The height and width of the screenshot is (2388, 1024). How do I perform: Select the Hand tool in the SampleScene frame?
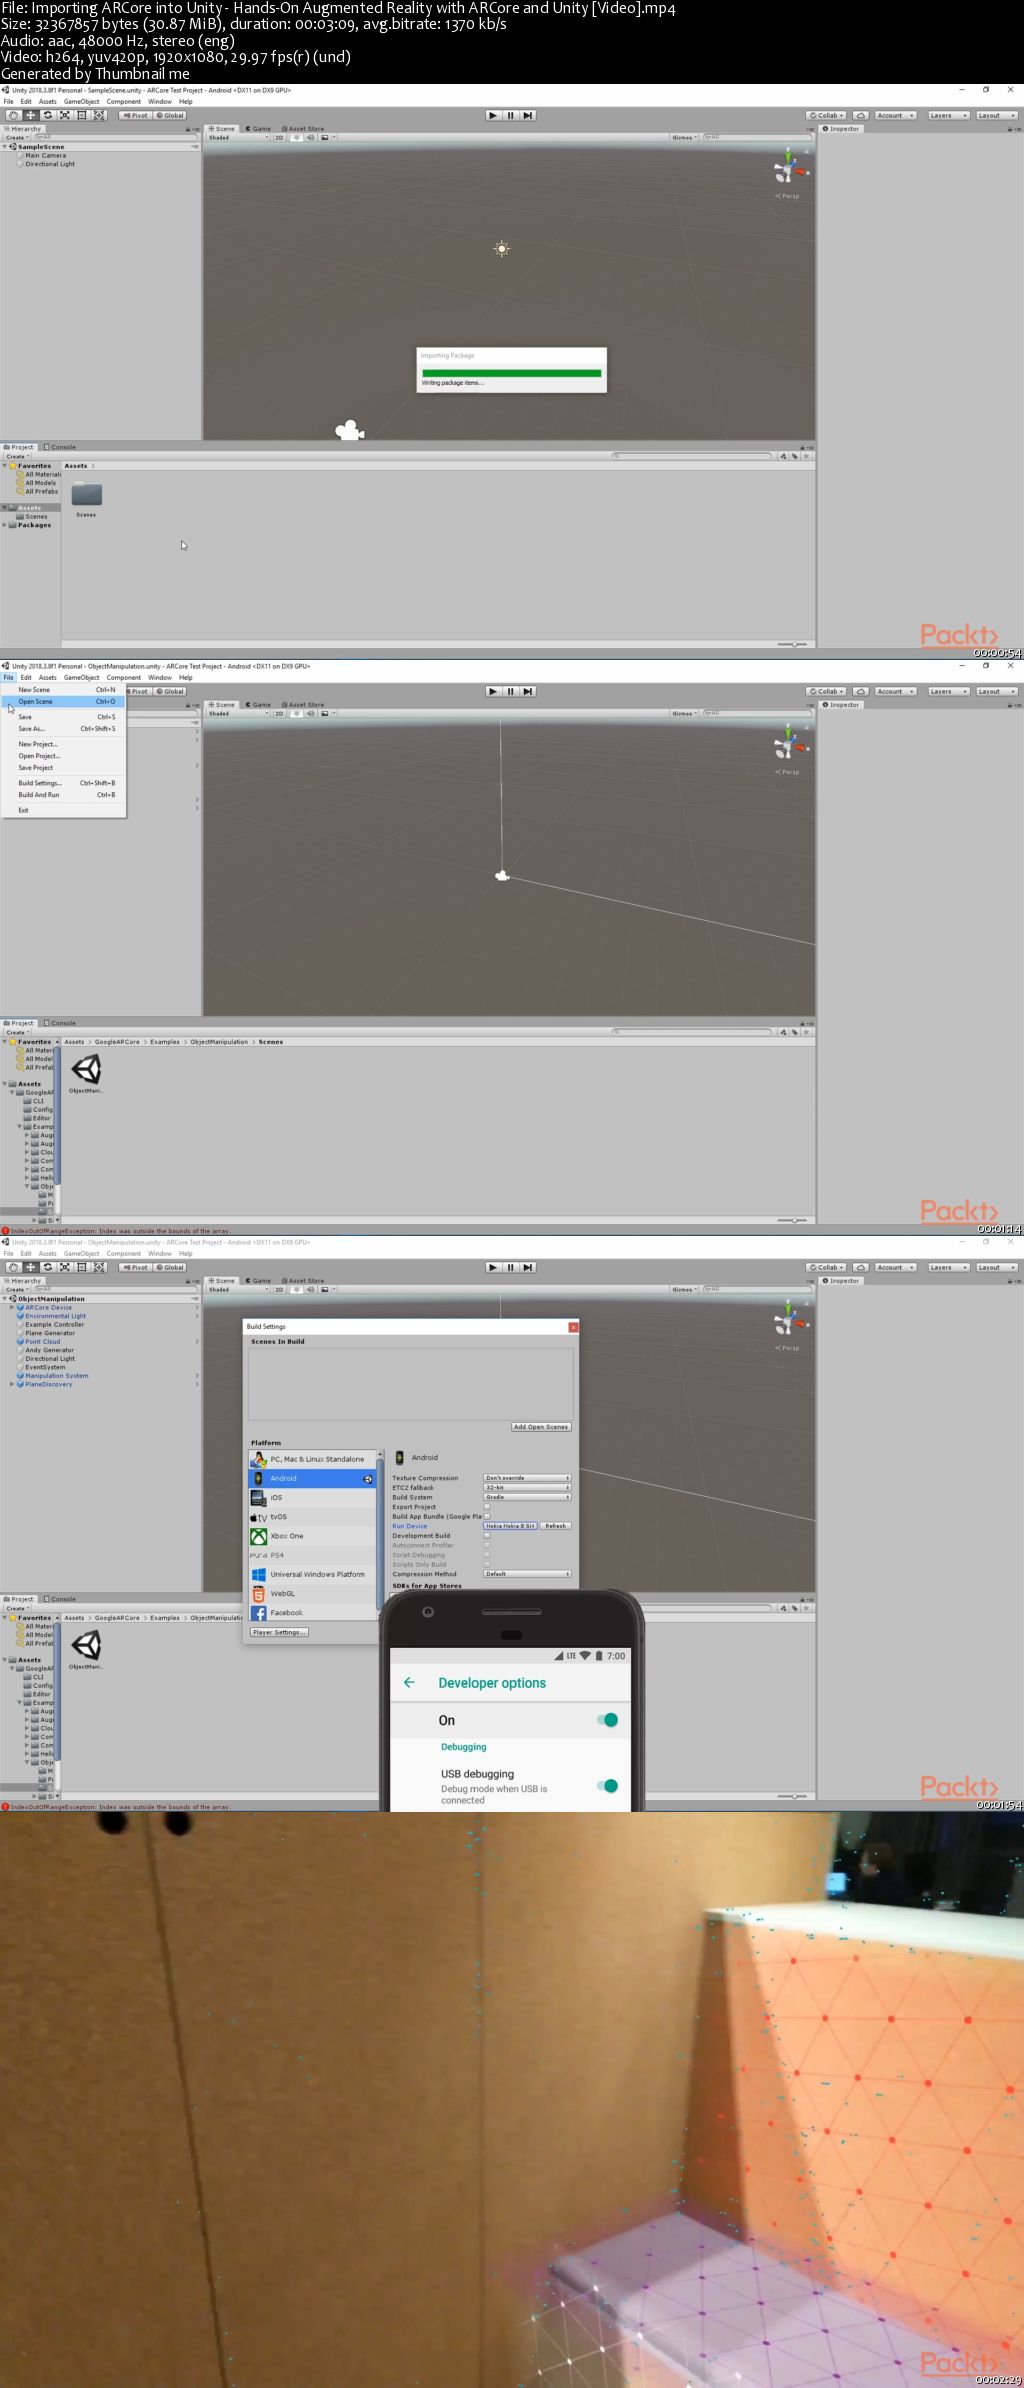pyautogui.click(x=13, y=115)
